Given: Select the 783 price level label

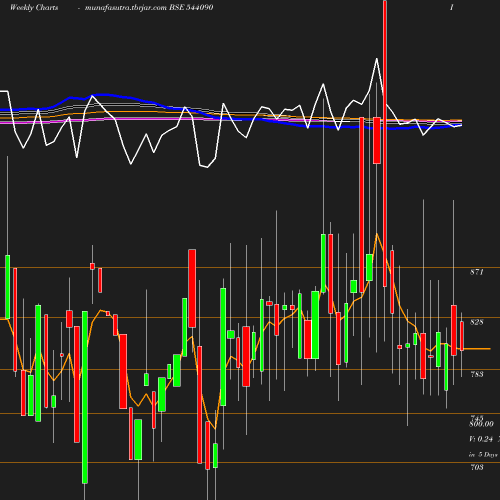Looking at the screenshot, I should coord(477,374).
